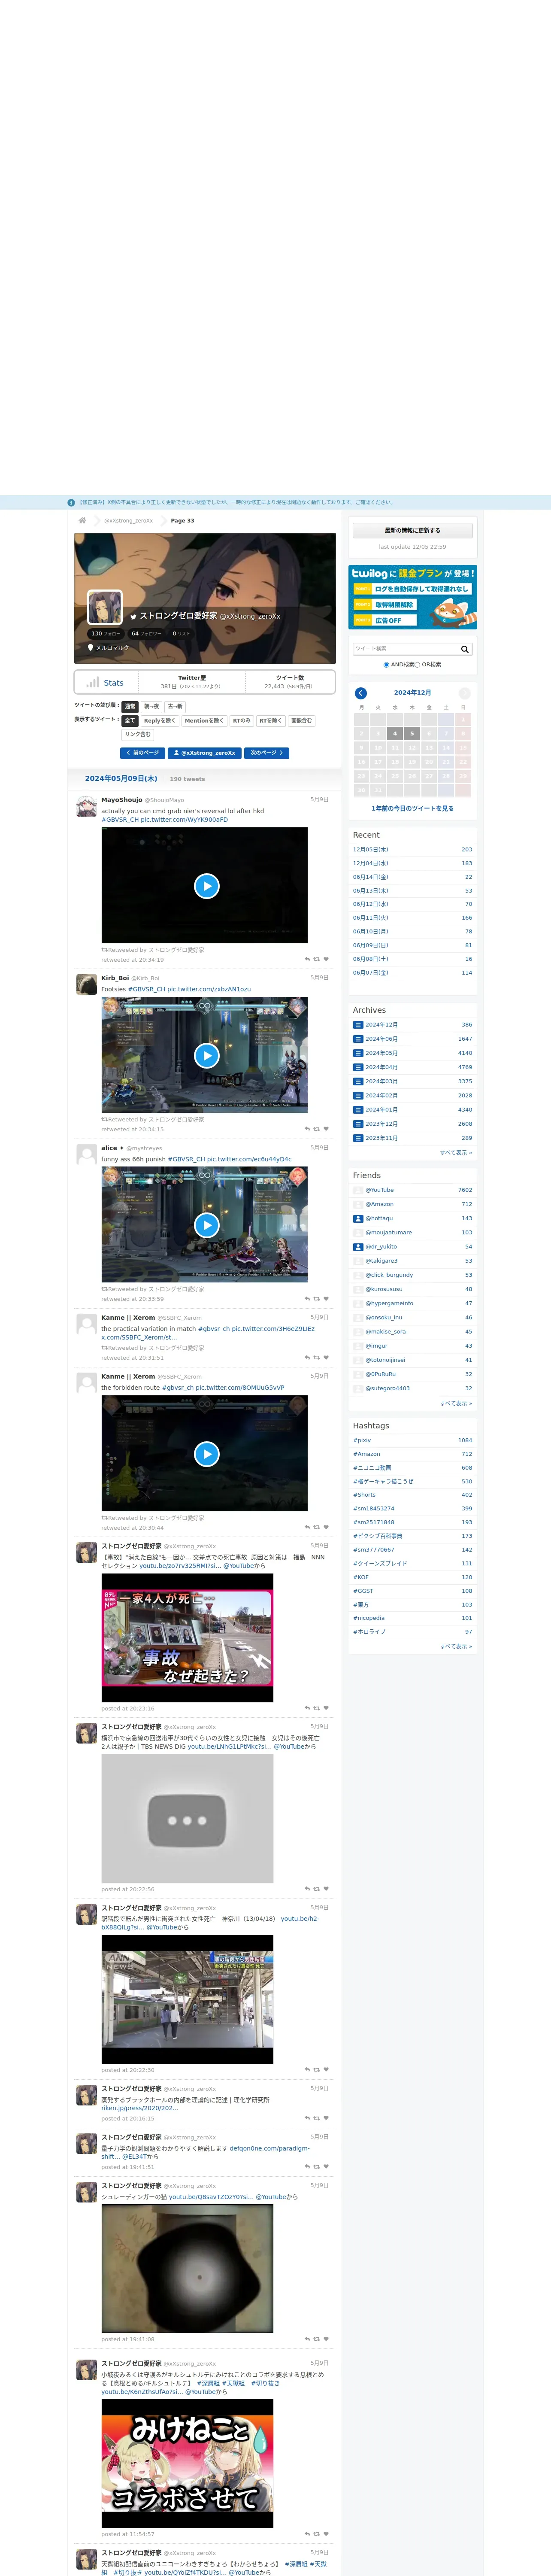Viewport: 551px width, 2576px height.
Task: Click the @dr_yukito friend avatar icon
Action: pyautogui.click(x=358, y=1247)
